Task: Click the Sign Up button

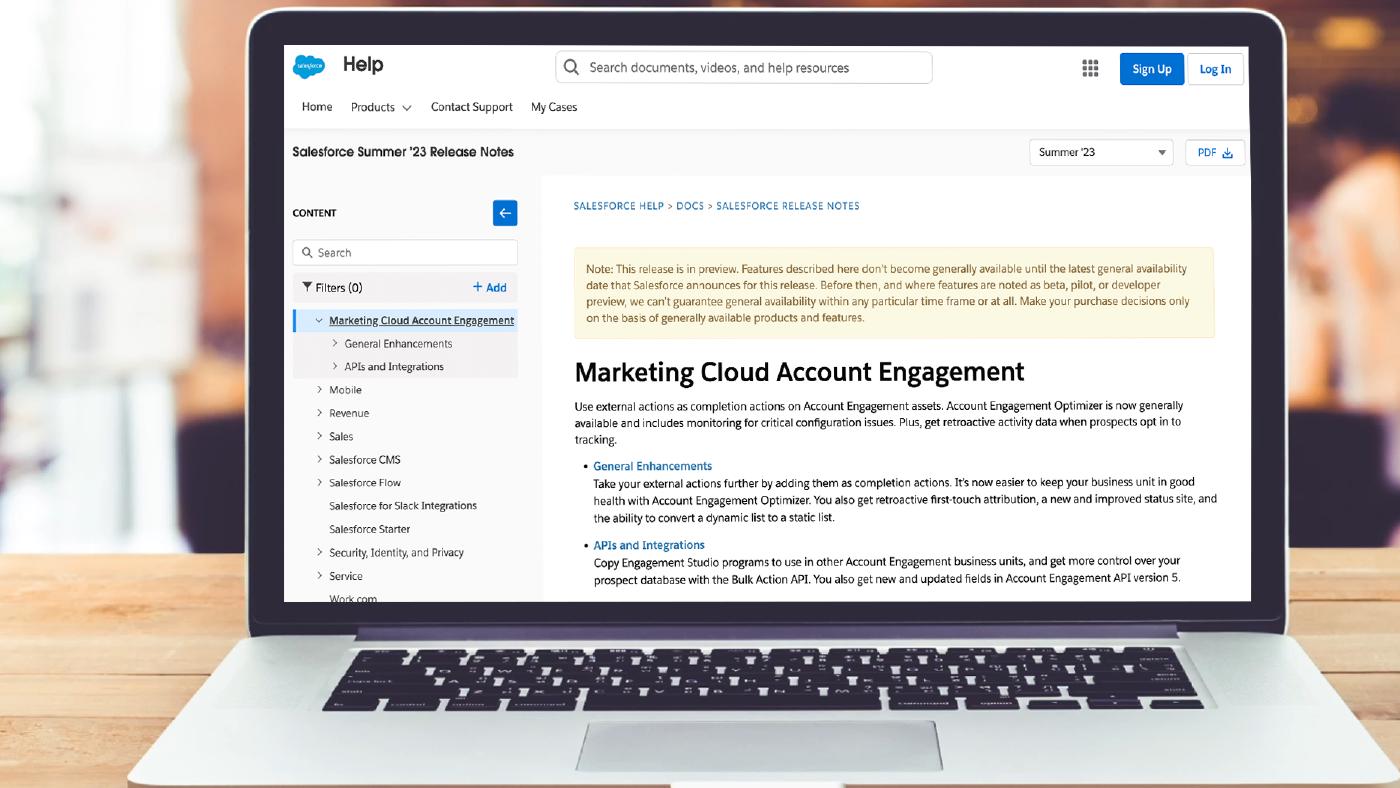Action: [1151, 68]
